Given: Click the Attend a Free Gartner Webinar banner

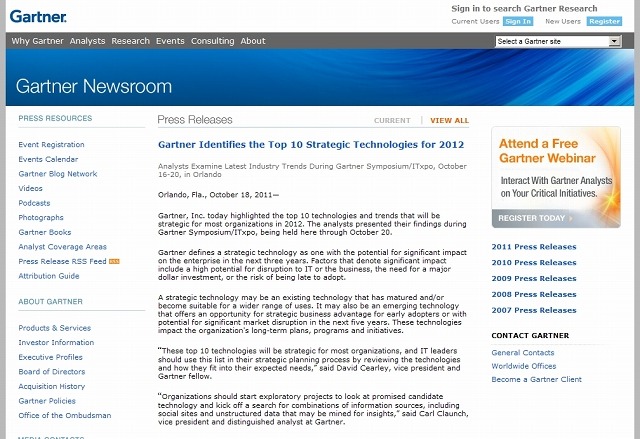Looking at the screenshot, I should tap(556, 177).
